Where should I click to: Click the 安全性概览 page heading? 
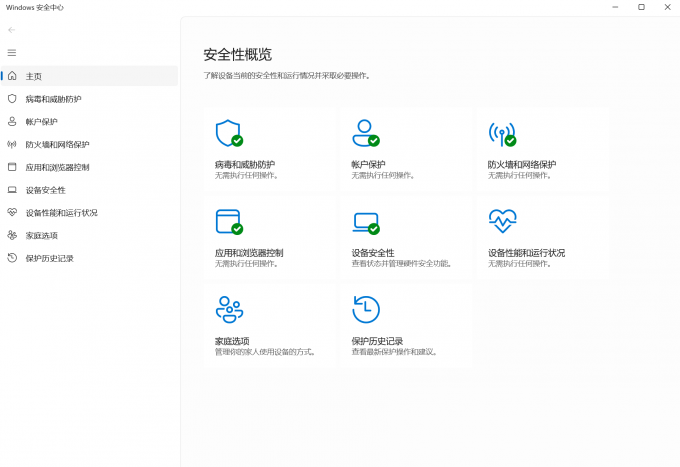pyautogui.click(x=238, y=55)
